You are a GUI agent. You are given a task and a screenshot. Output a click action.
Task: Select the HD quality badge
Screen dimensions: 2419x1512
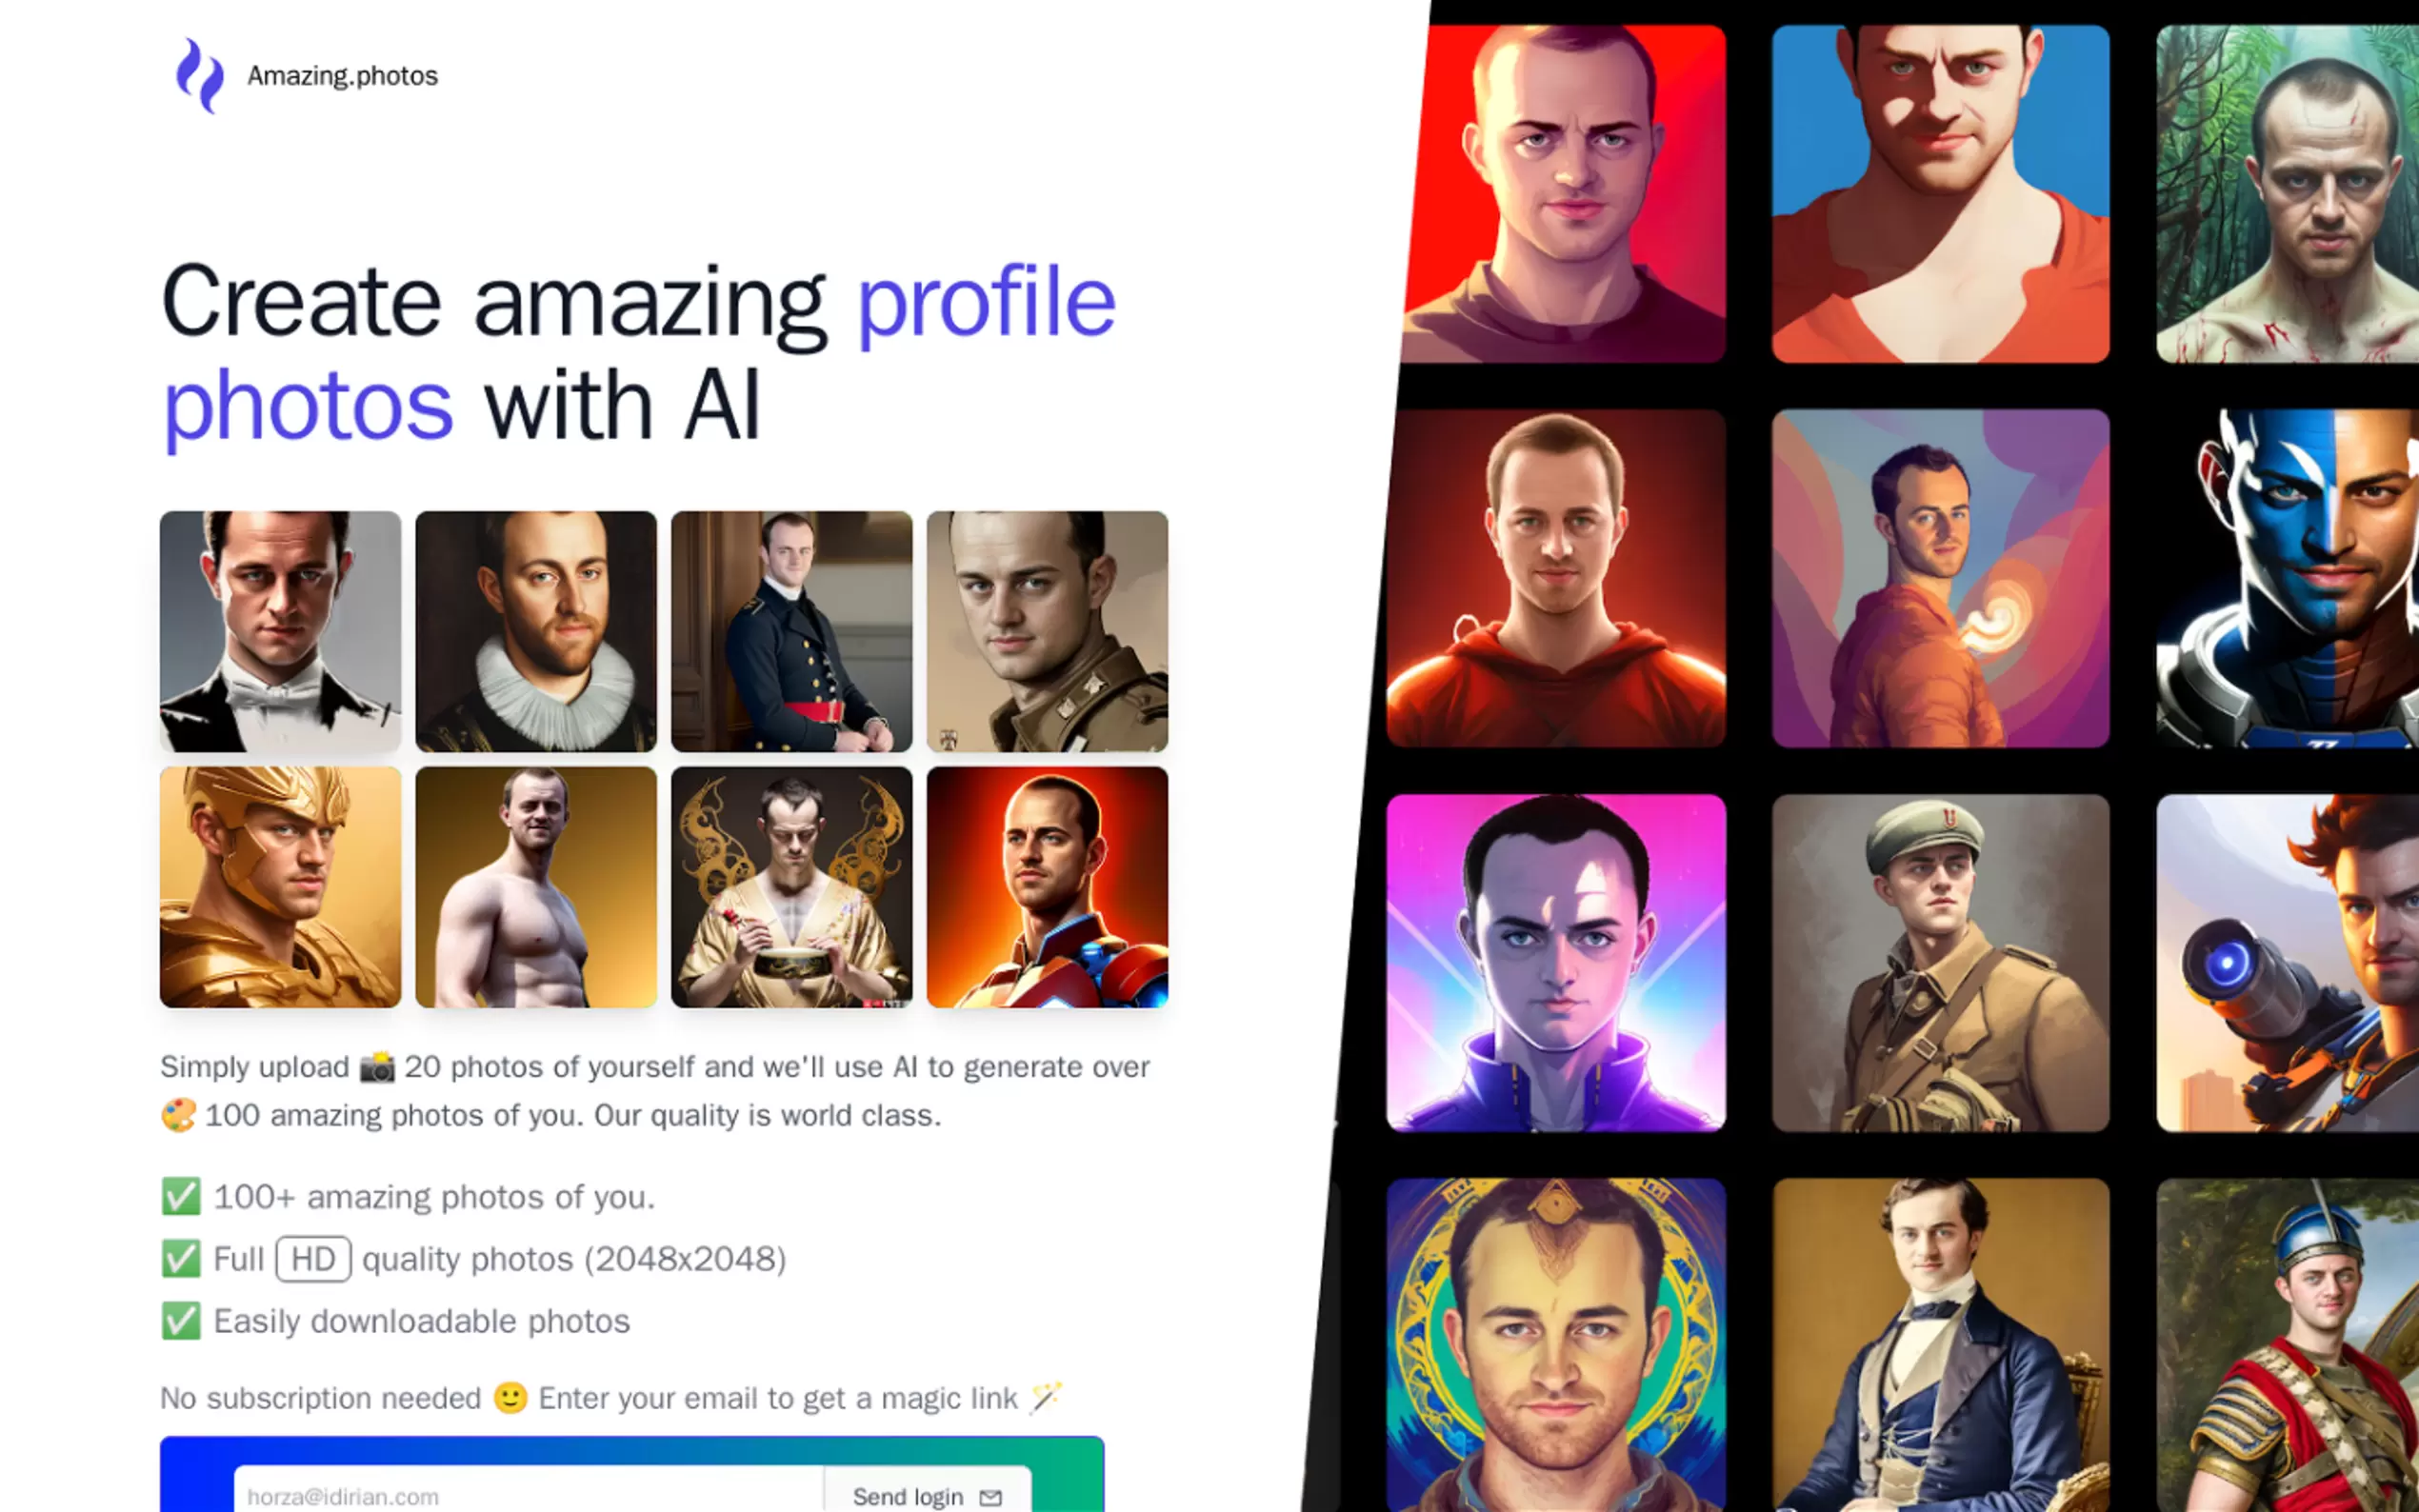pos(313,1259)
